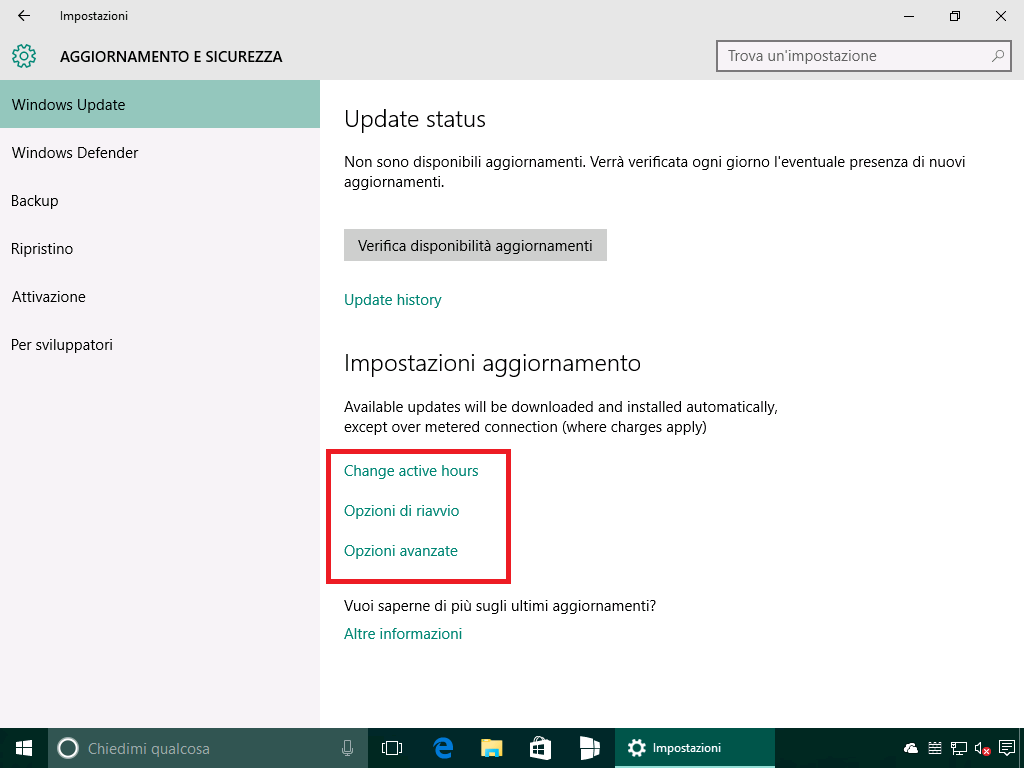Open Task View from the taskbar
The width and height of the screenshot is (1024, 768).
(x=392, y=748)
